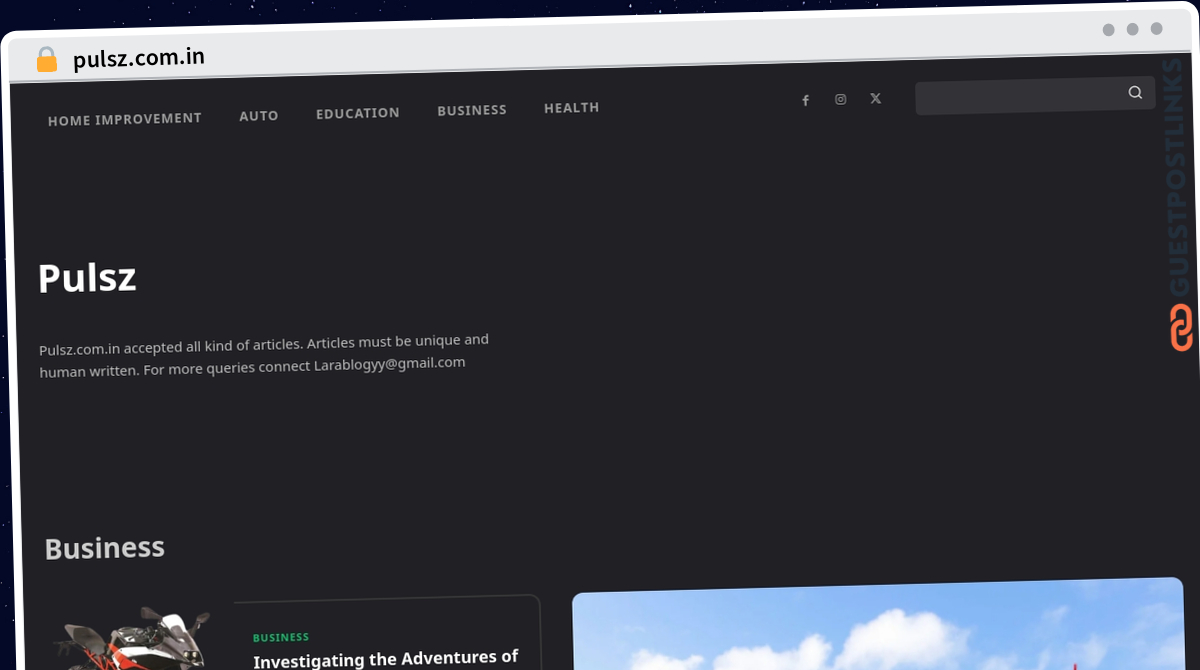This screenshot has width=1200, height=670.
Task: Open the Home Improvement menu
Action: (125, 119)
